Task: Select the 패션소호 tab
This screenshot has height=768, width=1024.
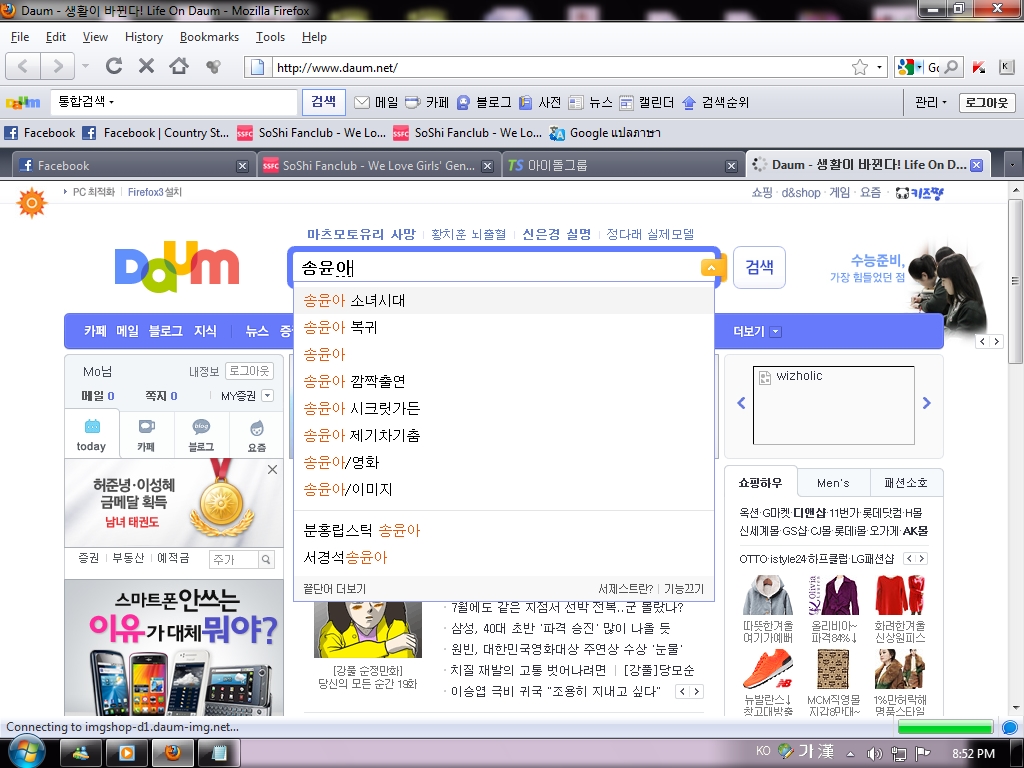Action: point(906,483)
